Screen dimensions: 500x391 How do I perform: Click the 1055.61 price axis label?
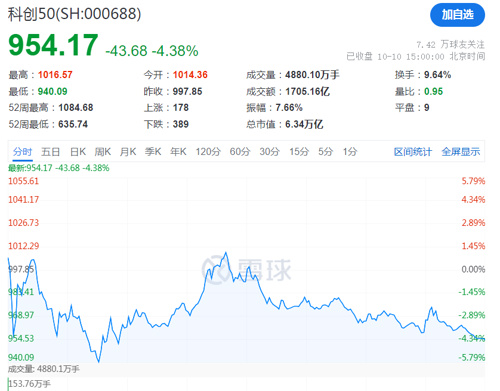[23, 181]
